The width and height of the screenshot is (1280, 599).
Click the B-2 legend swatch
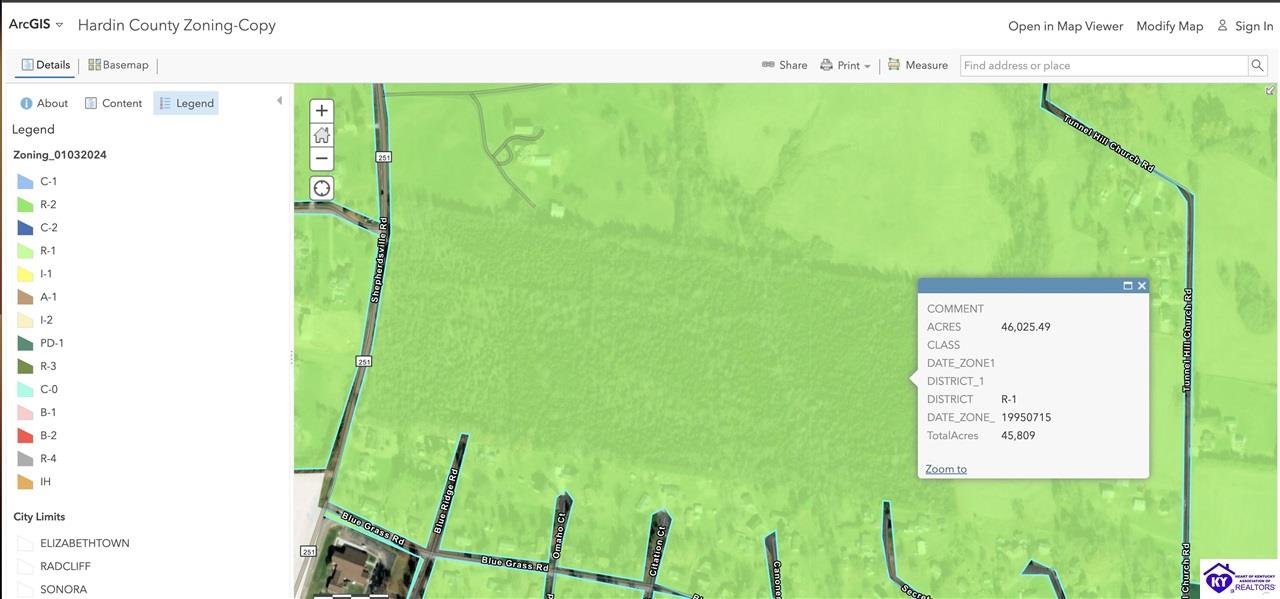(26, 435)
